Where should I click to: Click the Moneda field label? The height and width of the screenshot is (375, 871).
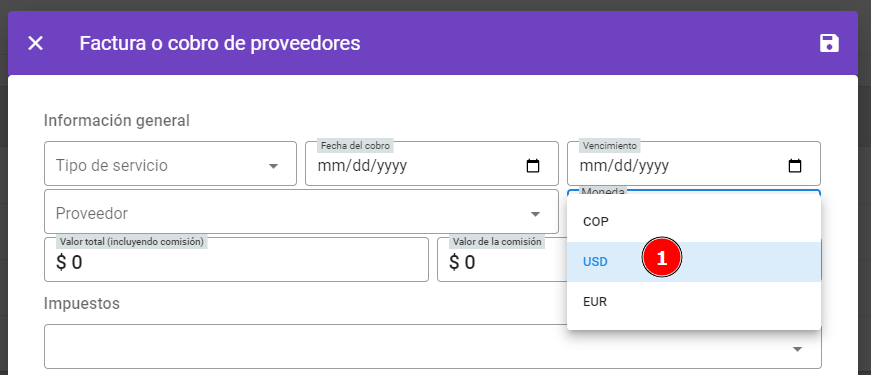tap(602, 191)
